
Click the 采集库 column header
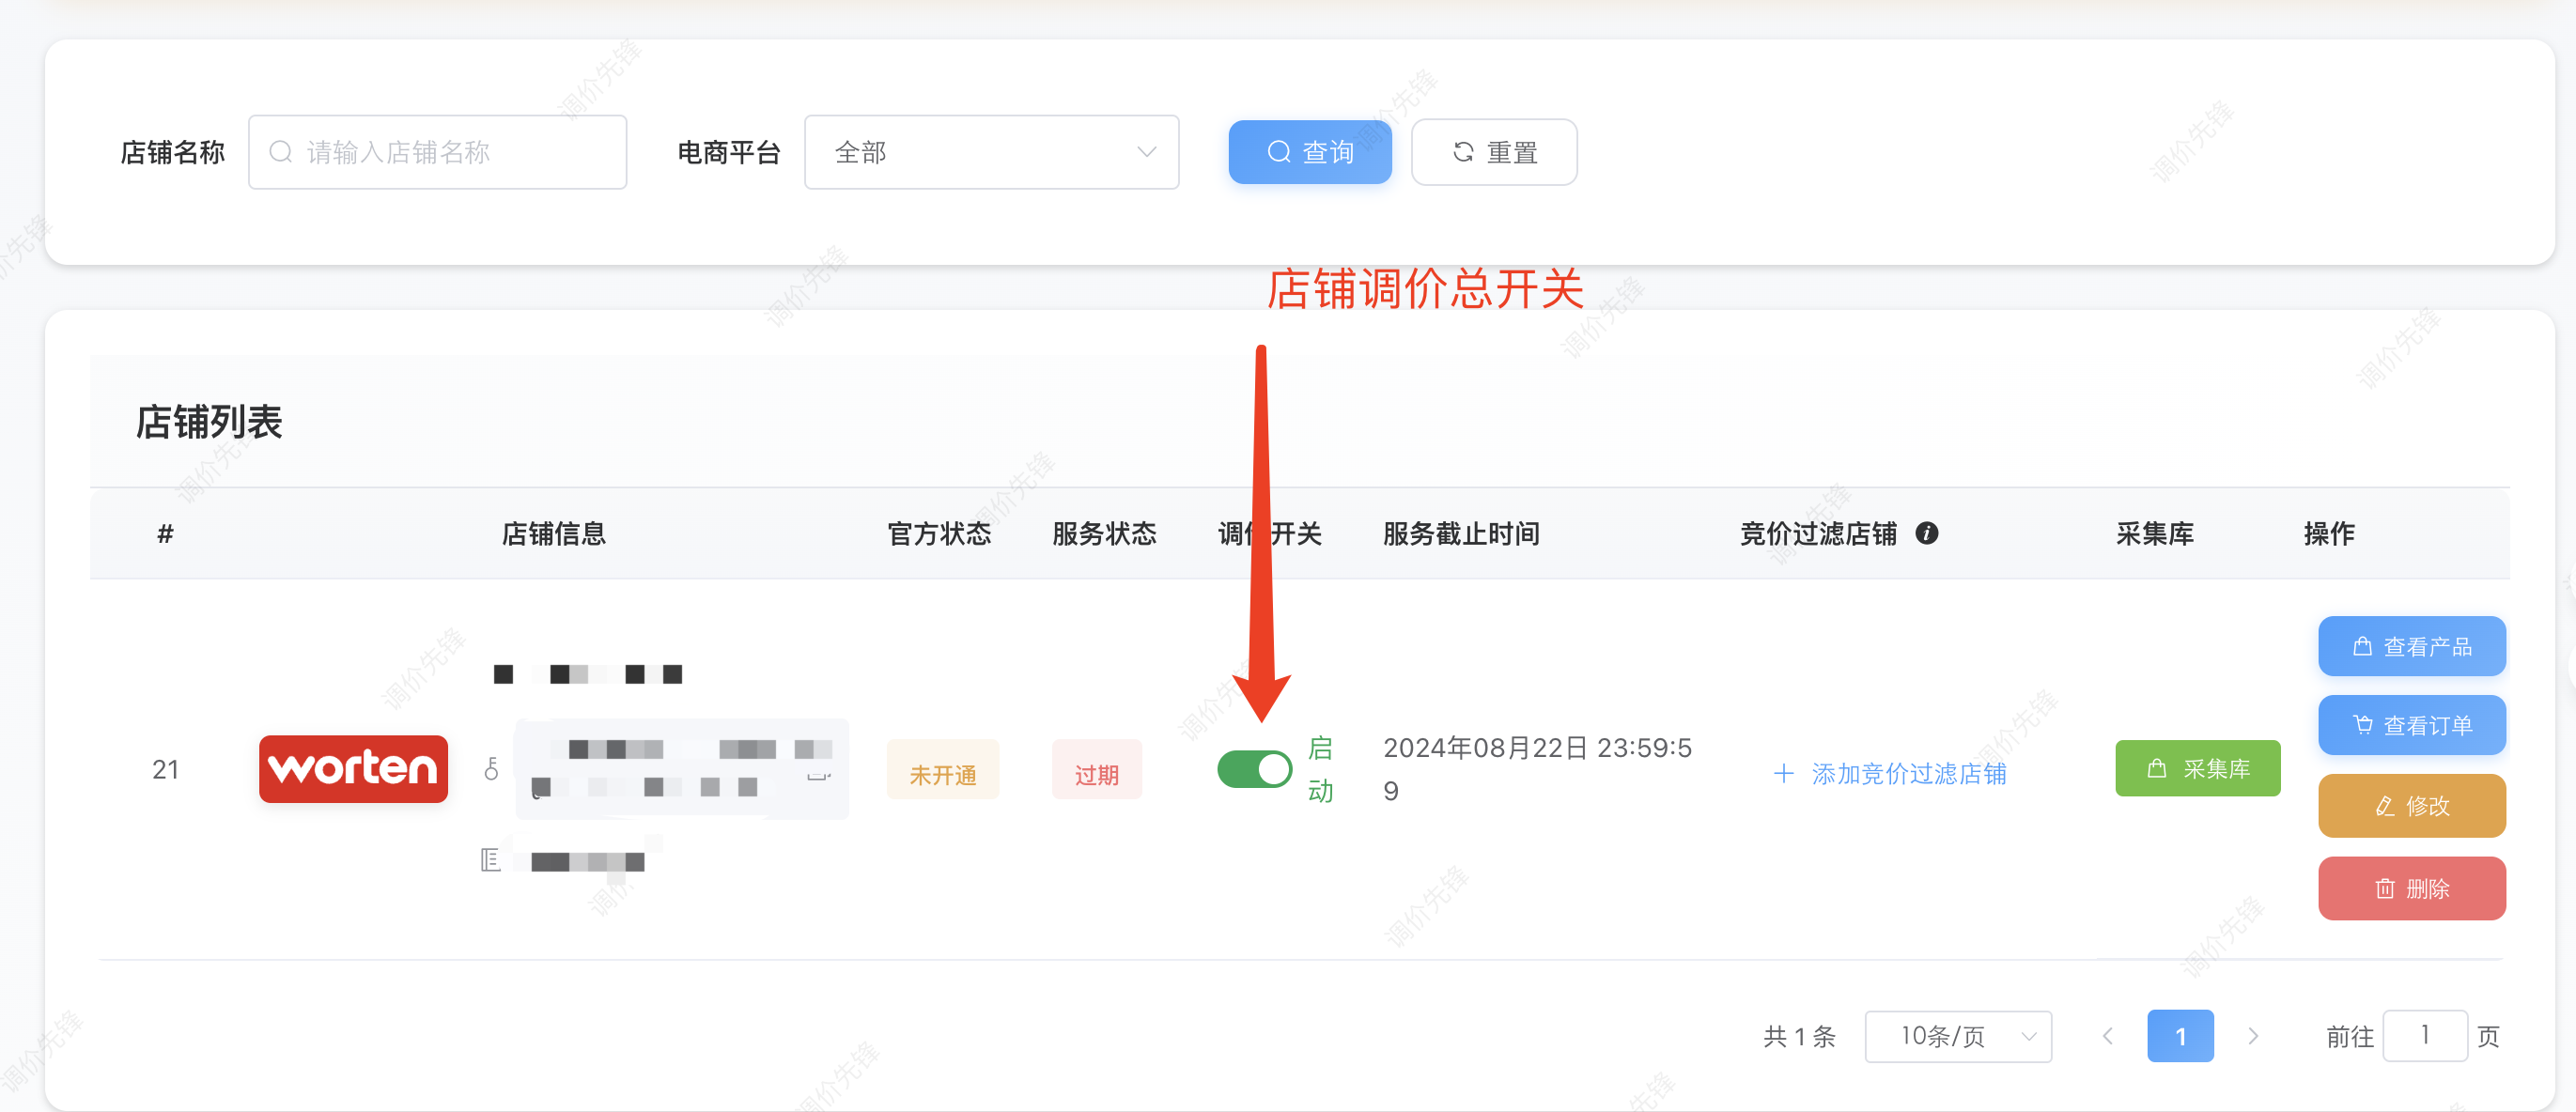click(2154, 533)
